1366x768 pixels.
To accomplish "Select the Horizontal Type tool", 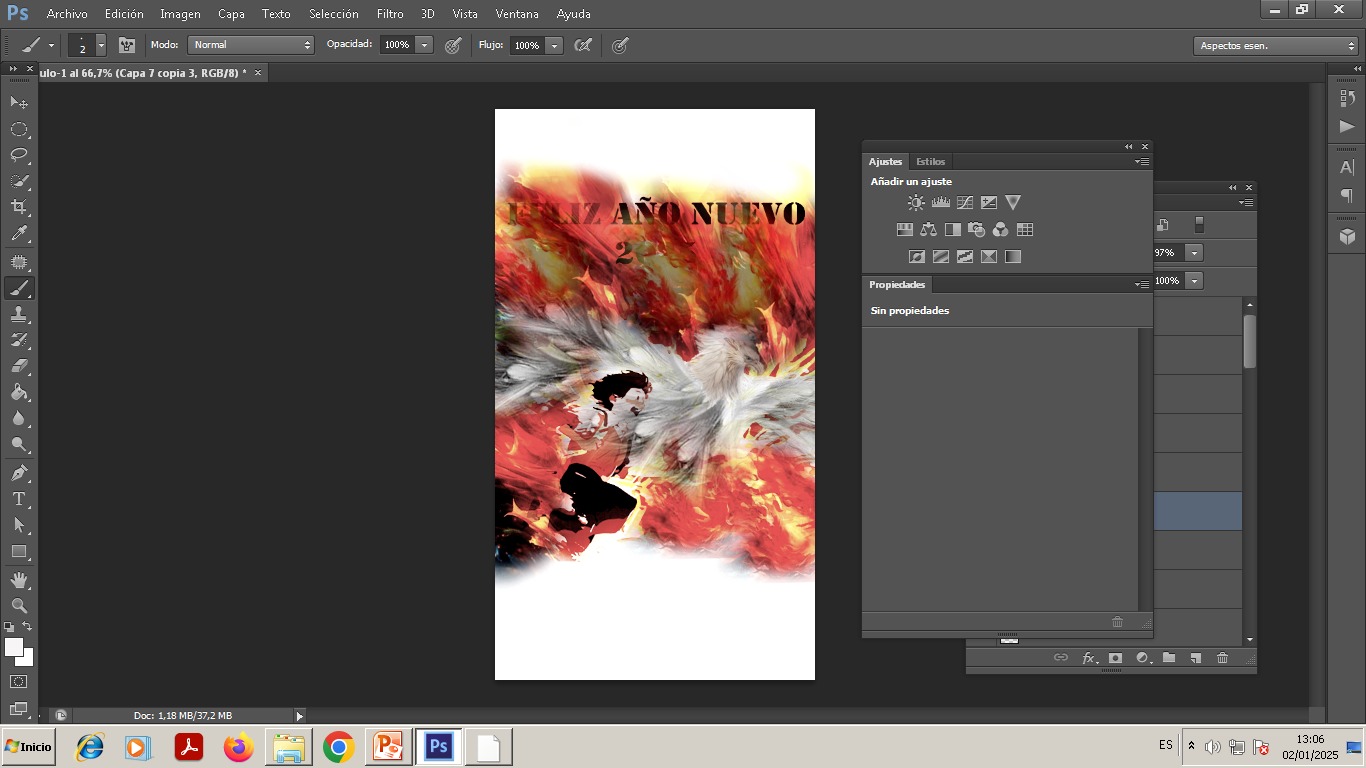I will [19, 499].
